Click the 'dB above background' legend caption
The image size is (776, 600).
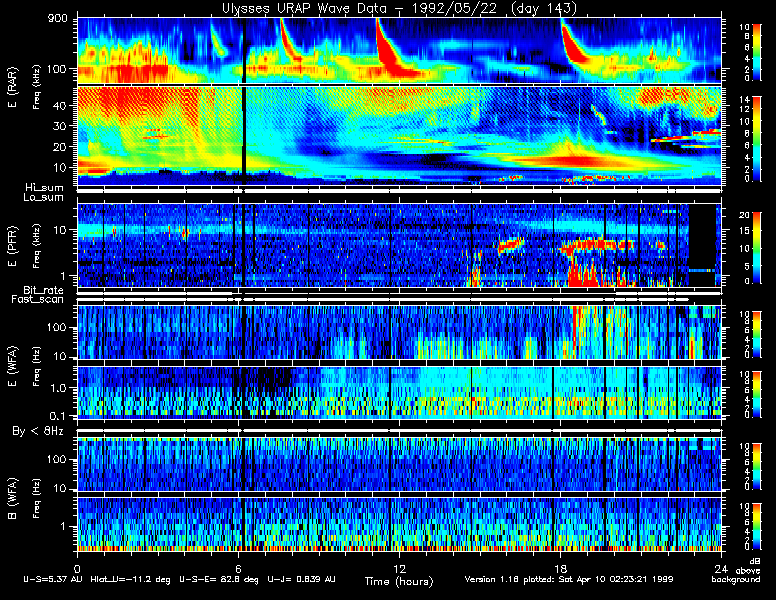(x=737, y=570)
